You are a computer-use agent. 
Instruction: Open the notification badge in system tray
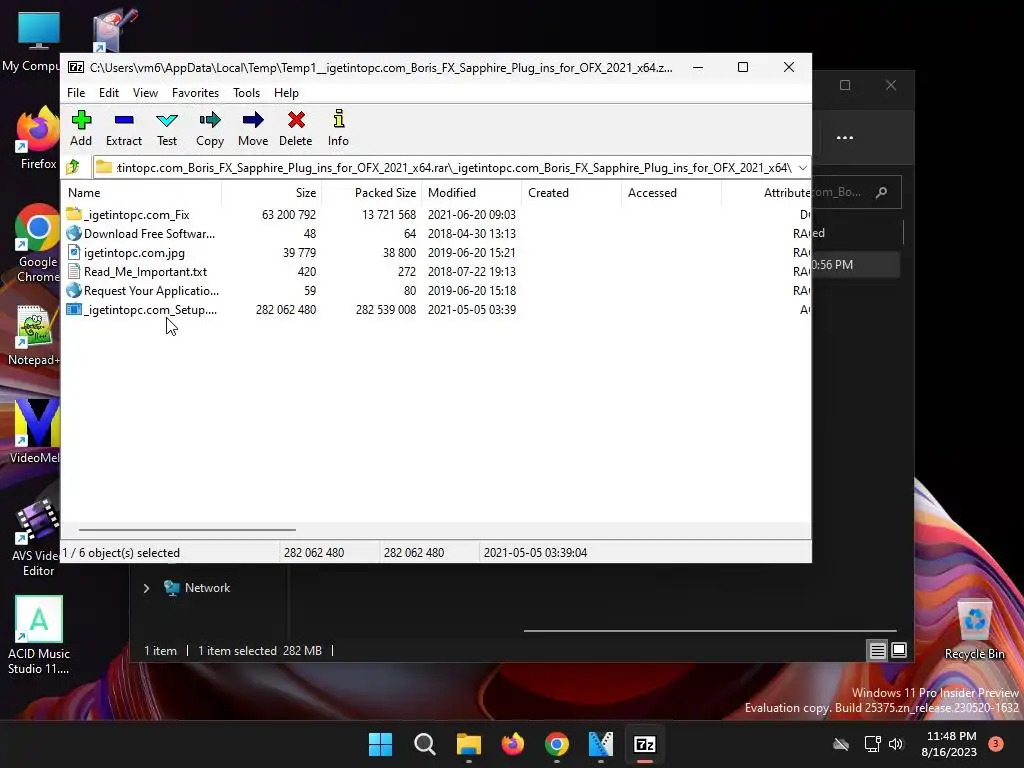(995, 744)
